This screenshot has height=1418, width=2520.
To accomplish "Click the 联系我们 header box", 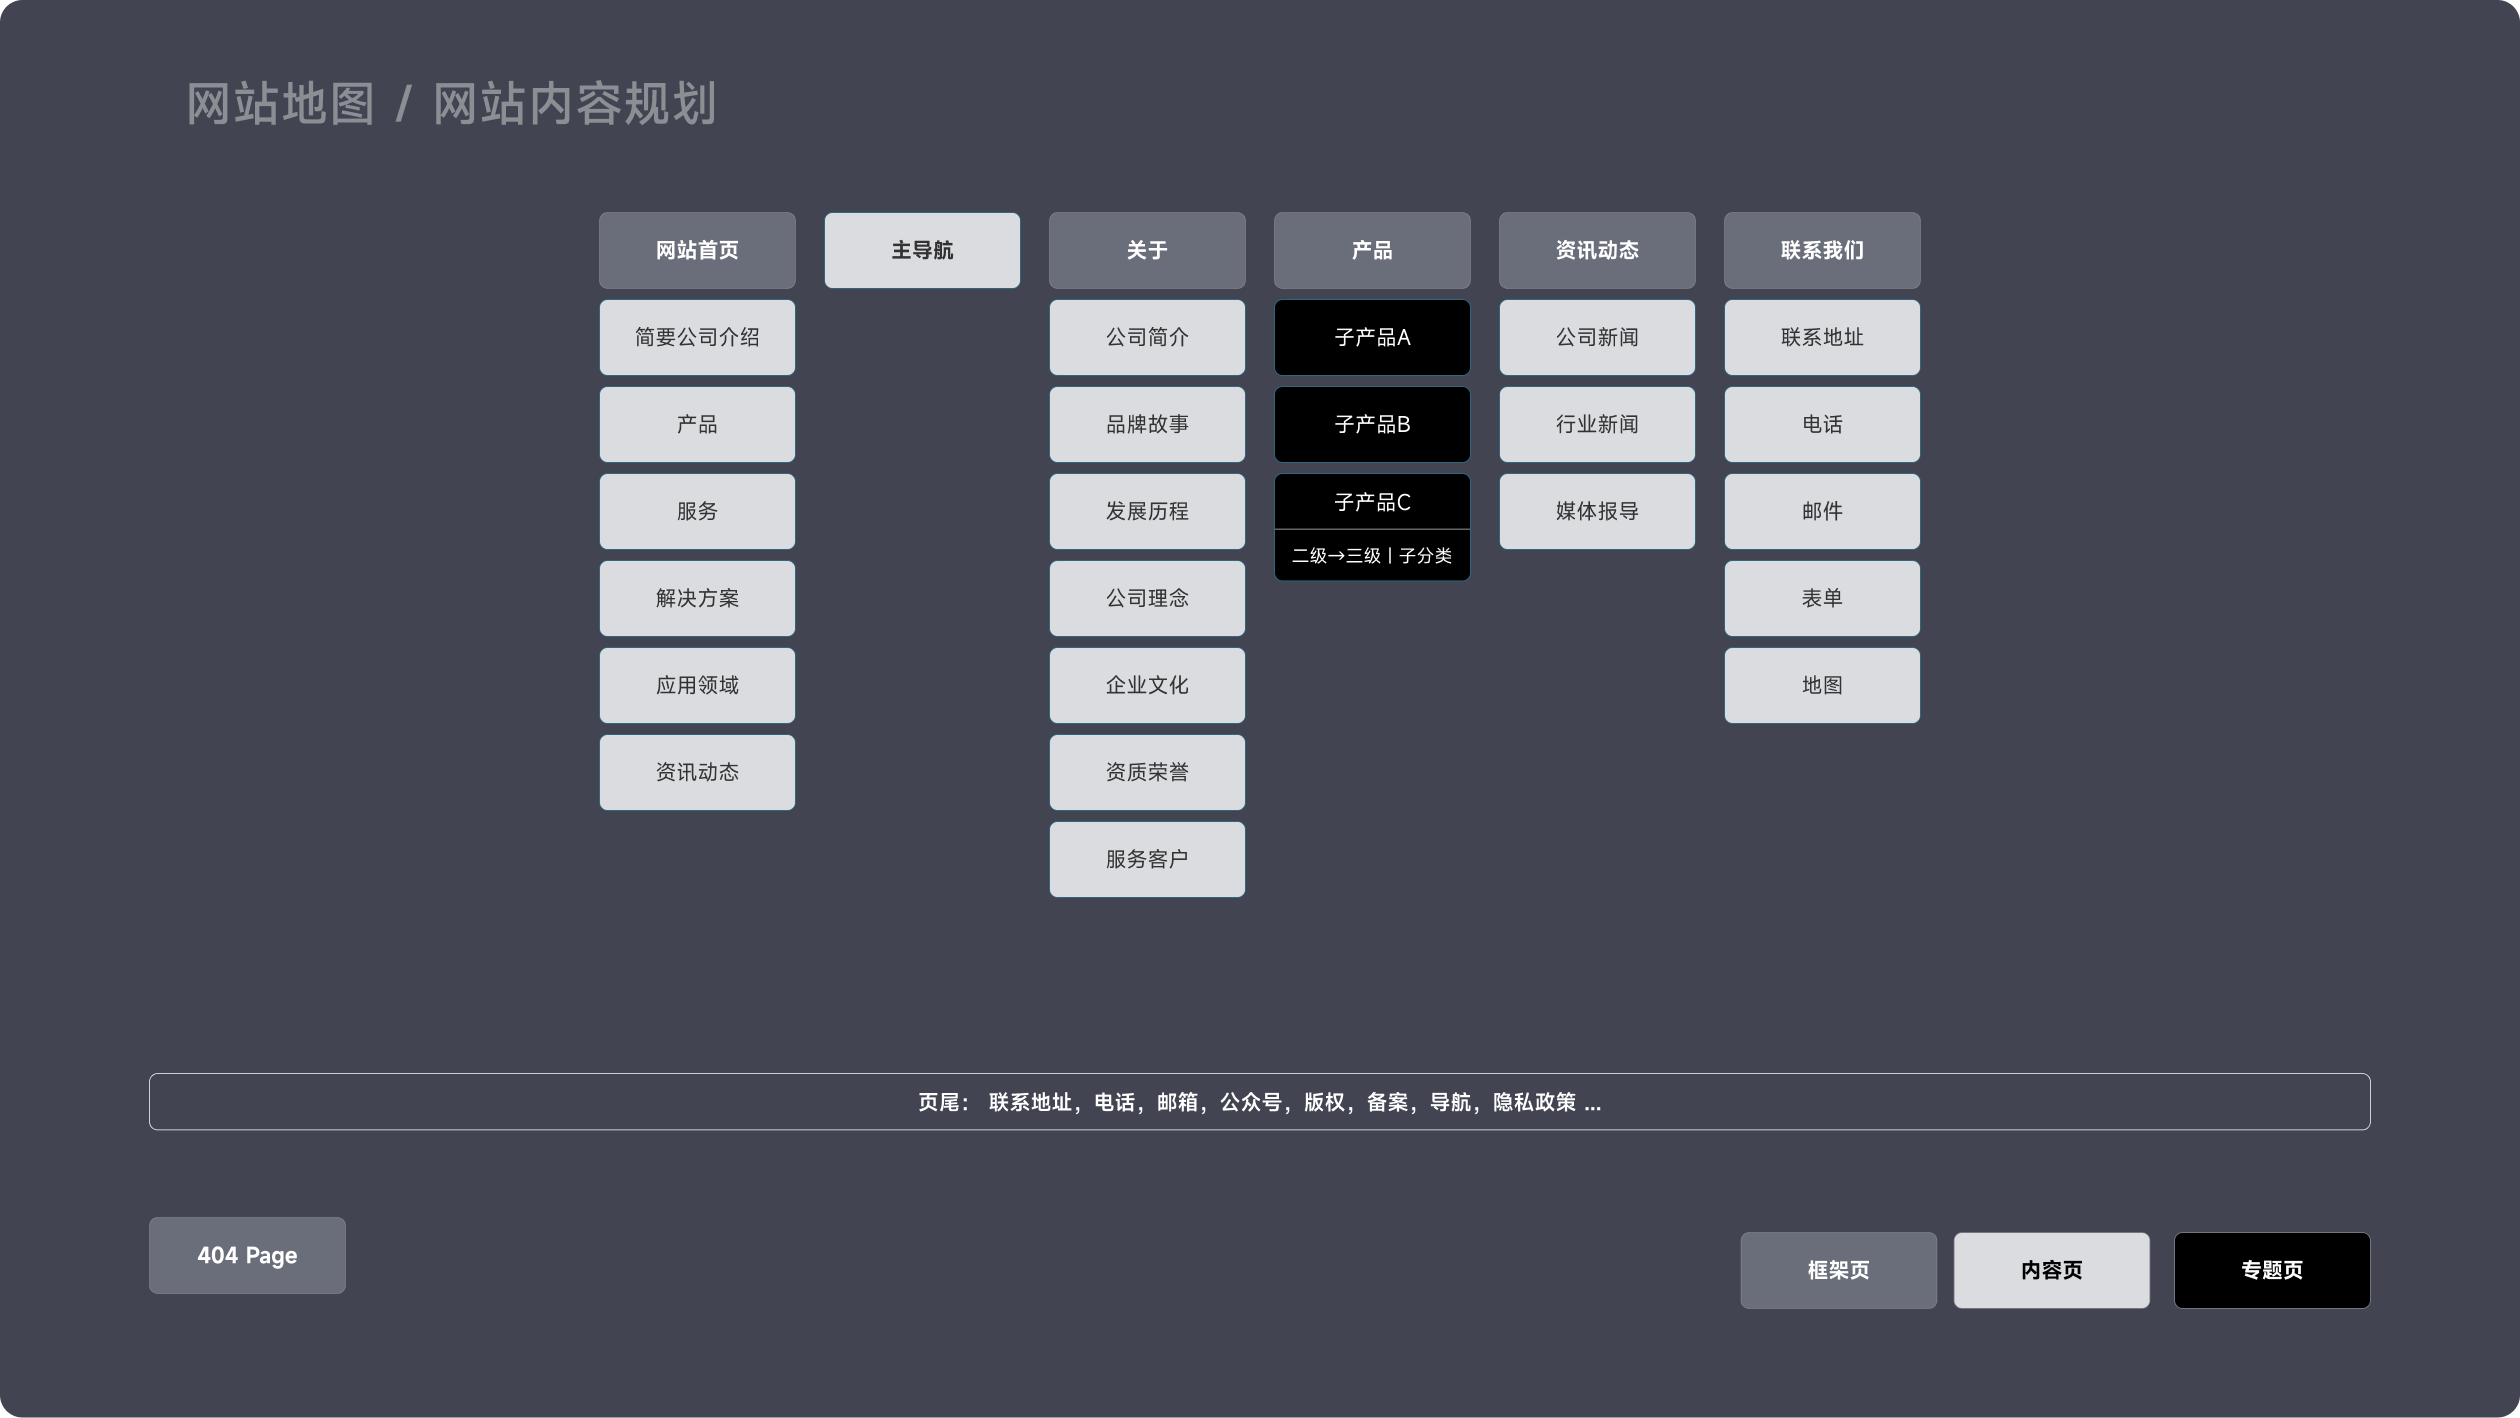I will pyautogui.click(x=1822, y=250).
